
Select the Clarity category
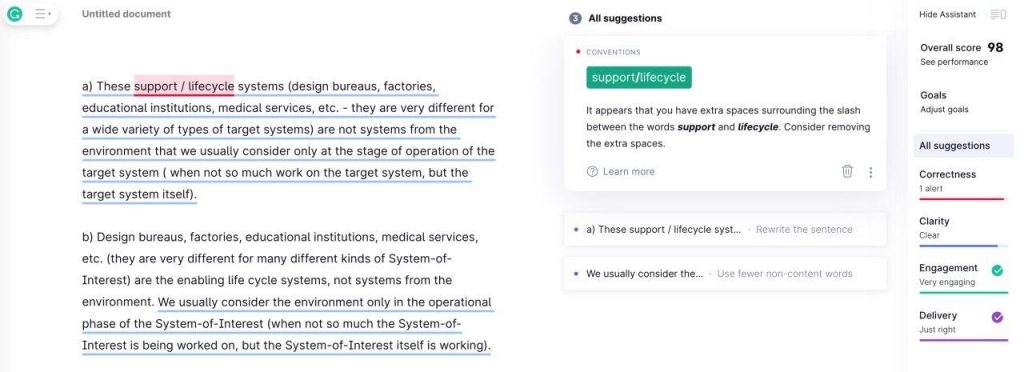pos(963,229)
